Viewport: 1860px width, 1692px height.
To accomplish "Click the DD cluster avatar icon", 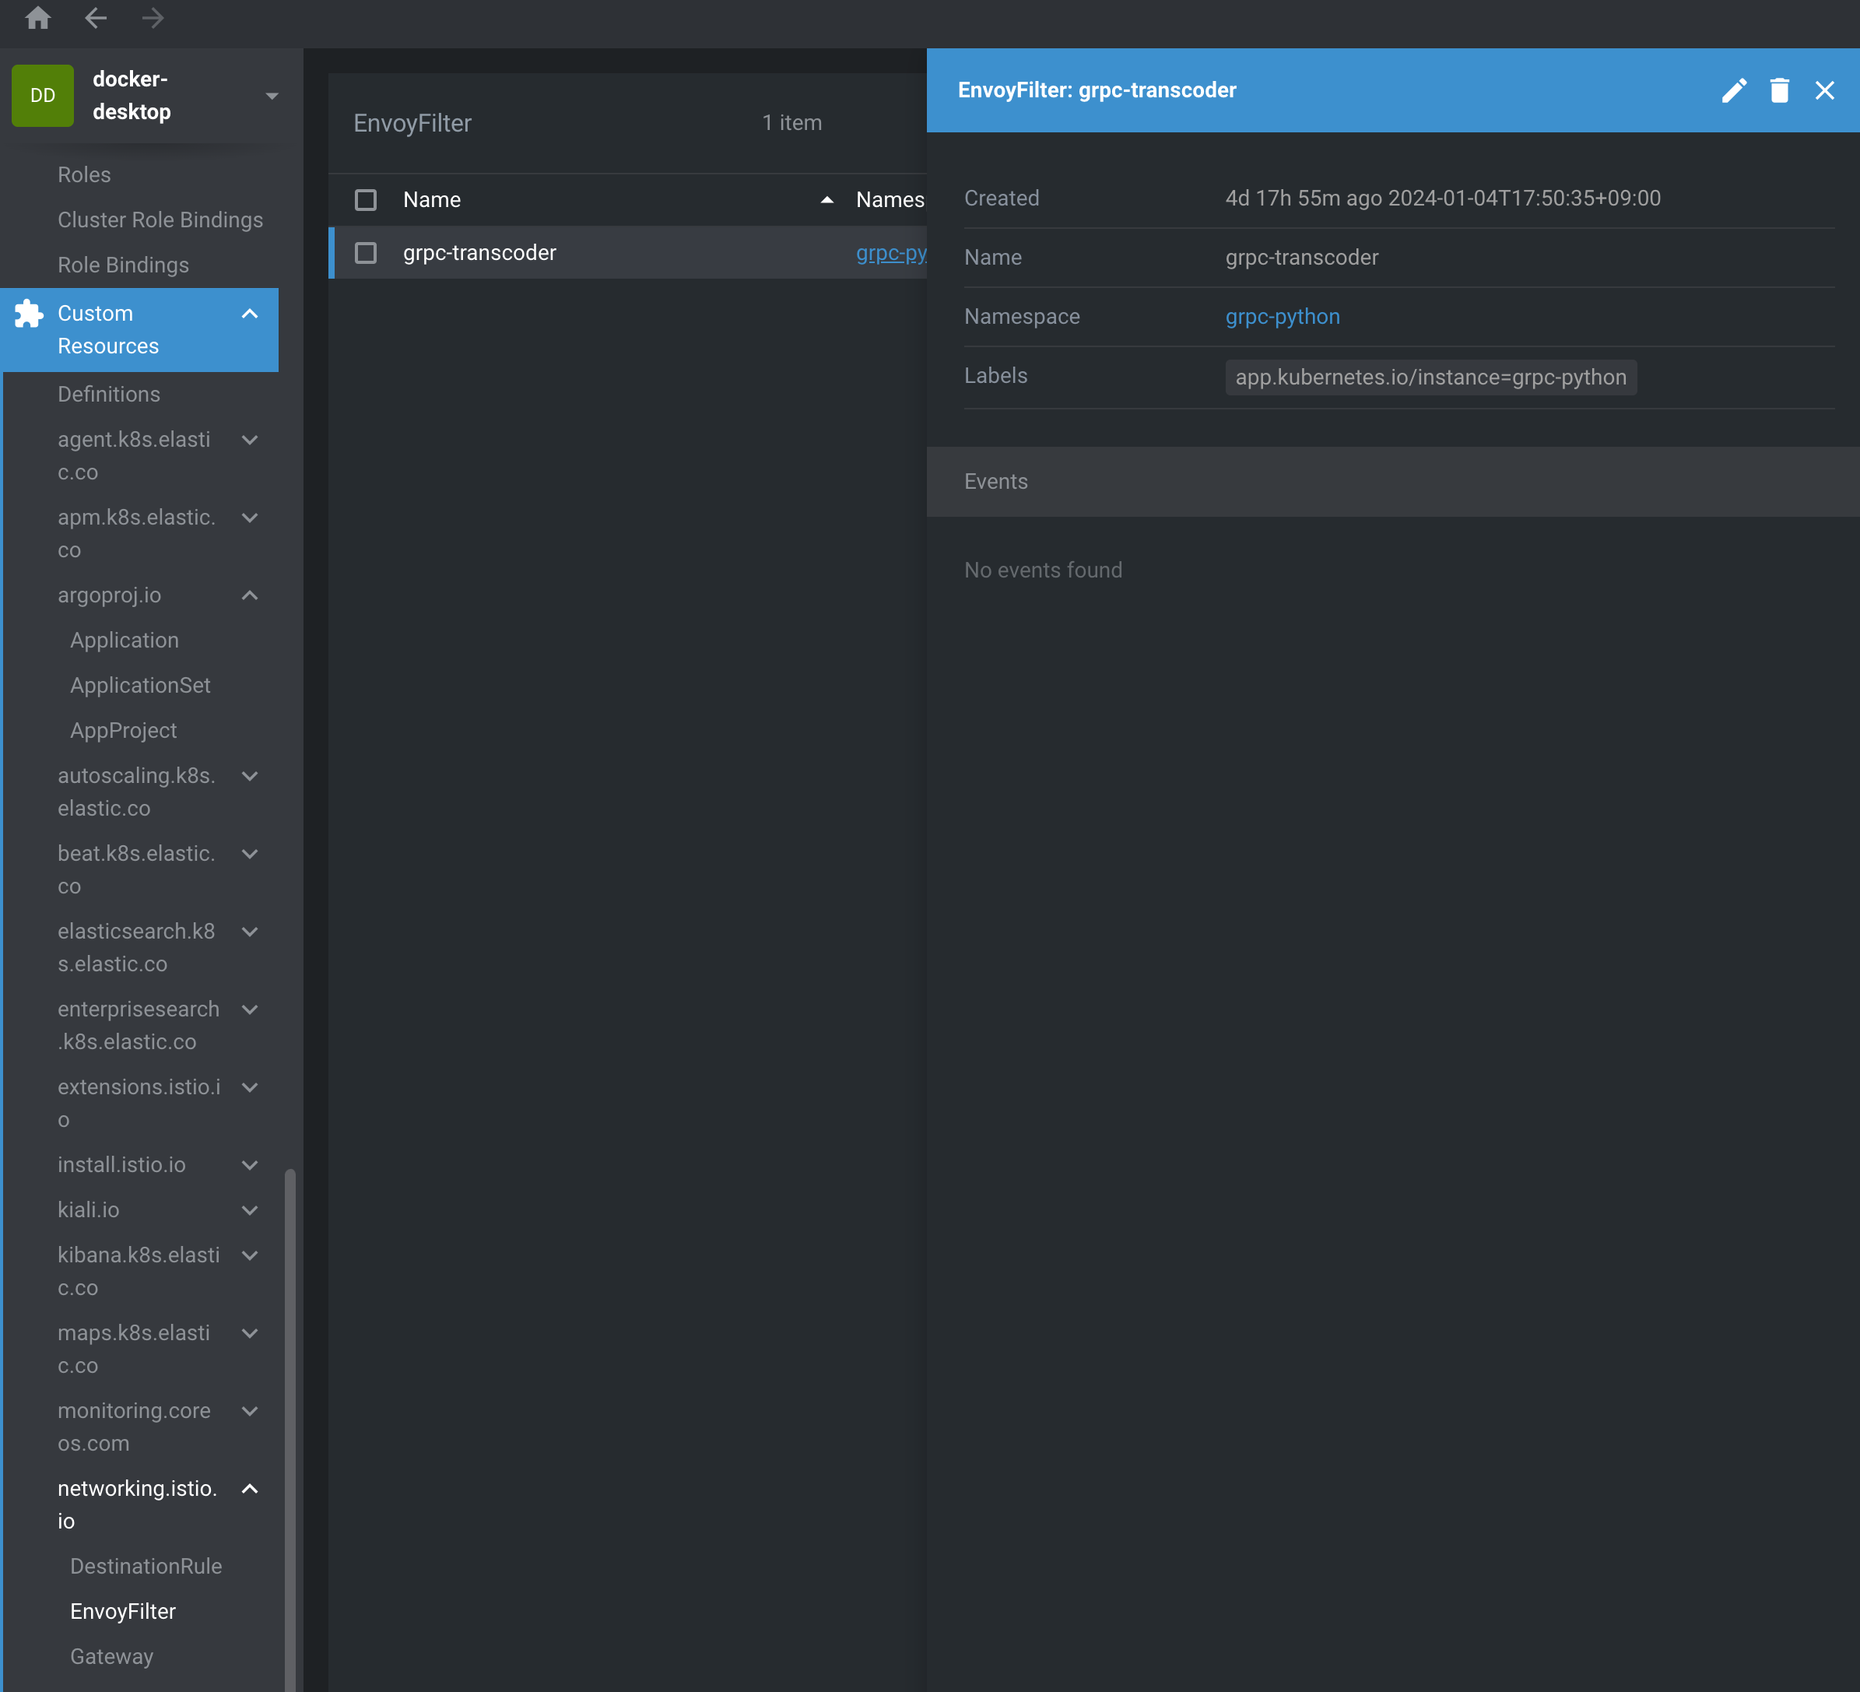I will (43, 96).
